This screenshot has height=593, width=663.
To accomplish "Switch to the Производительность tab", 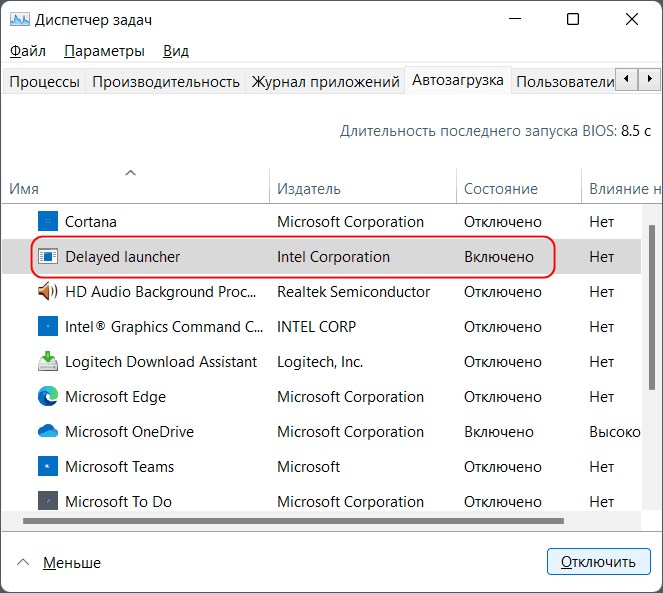I will [x=166, y=82].
